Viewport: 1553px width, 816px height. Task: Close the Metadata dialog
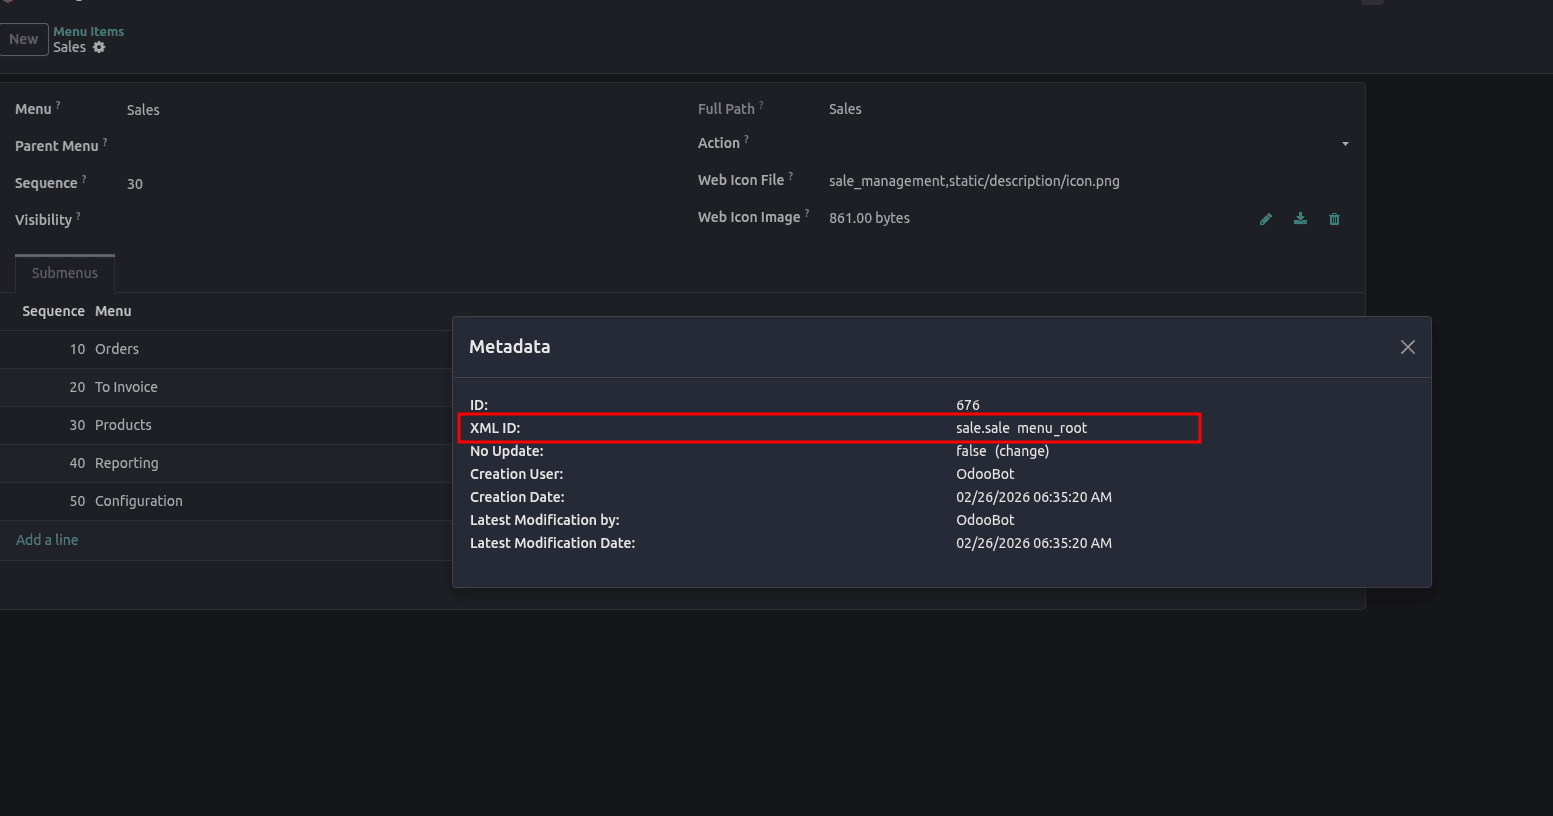pos(1407,347)
